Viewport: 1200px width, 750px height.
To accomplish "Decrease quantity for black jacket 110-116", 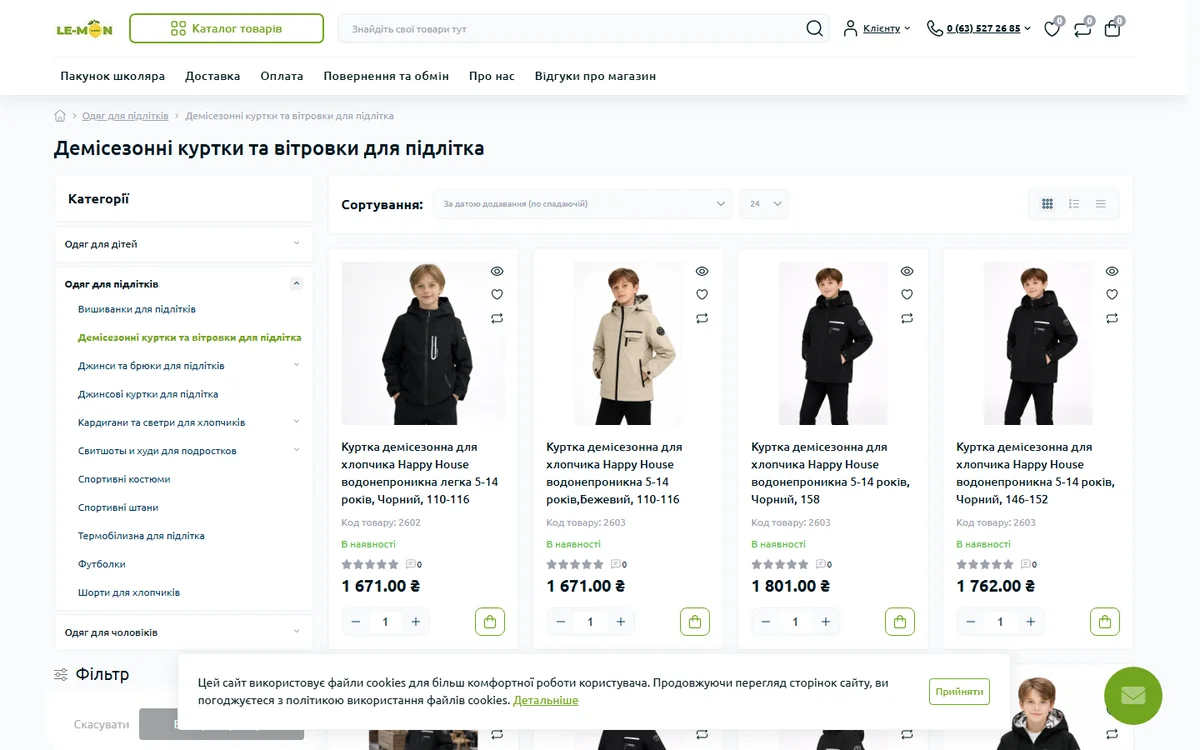I will click(356, 622).
